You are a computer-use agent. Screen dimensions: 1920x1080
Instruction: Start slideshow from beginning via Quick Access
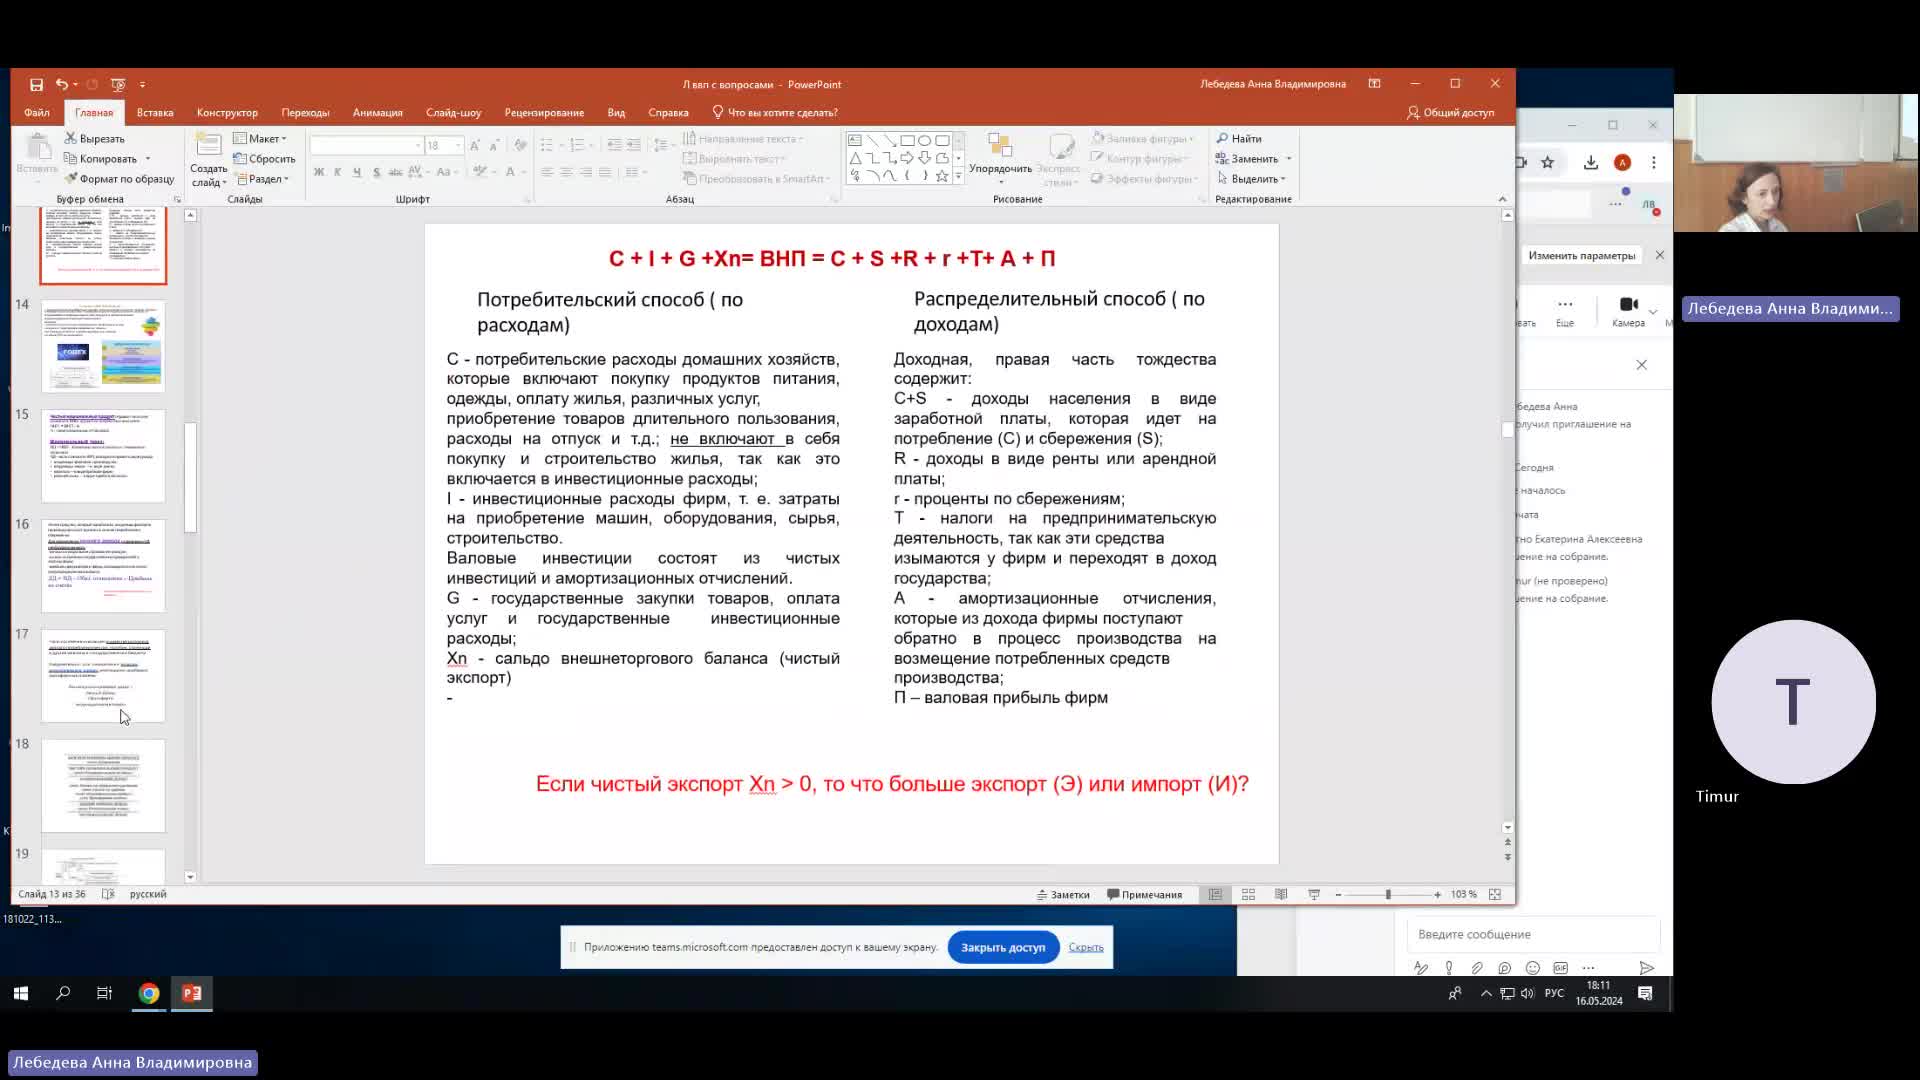coord(118,85)
